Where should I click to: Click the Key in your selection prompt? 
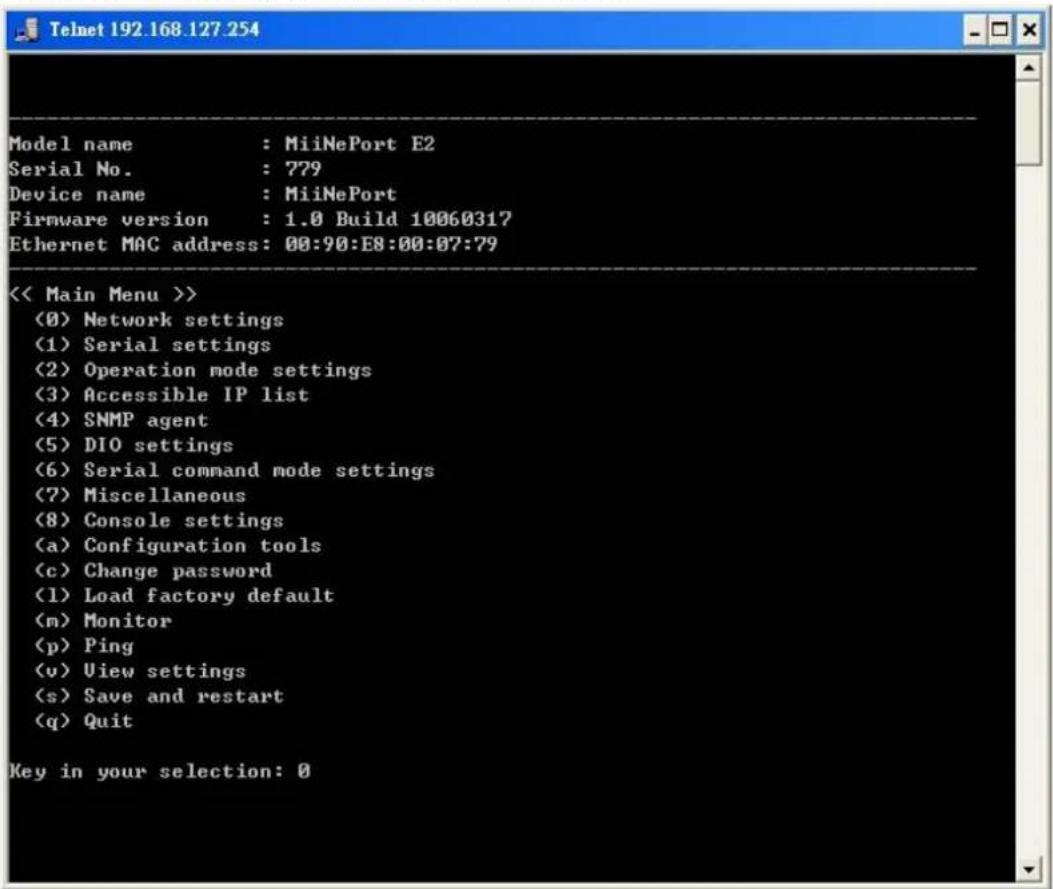click(159, 771)
